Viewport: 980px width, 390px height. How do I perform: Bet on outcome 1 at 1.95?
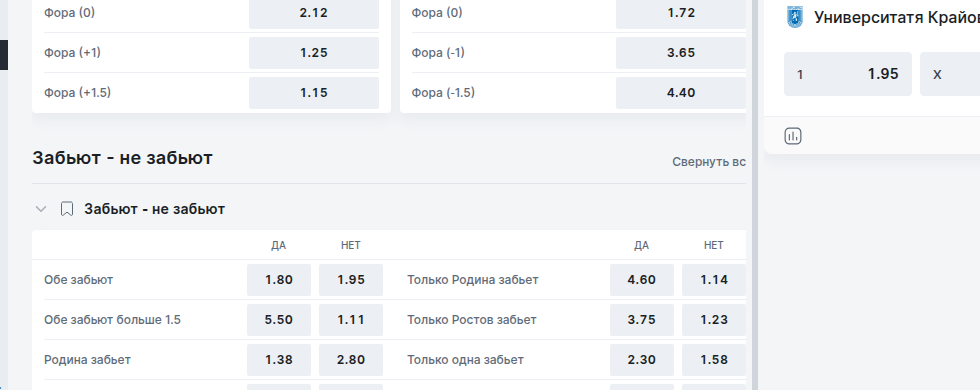click(x=848, y=74)
